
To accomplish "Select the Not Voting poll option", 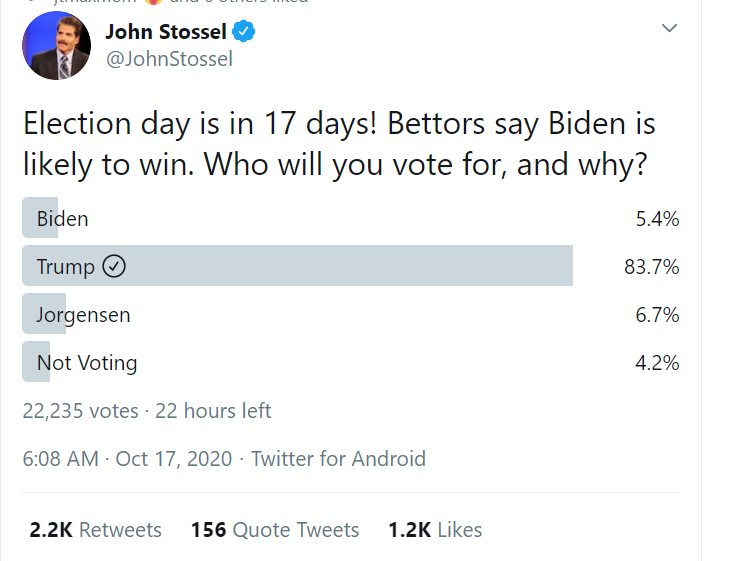I will tap(351, 362).
